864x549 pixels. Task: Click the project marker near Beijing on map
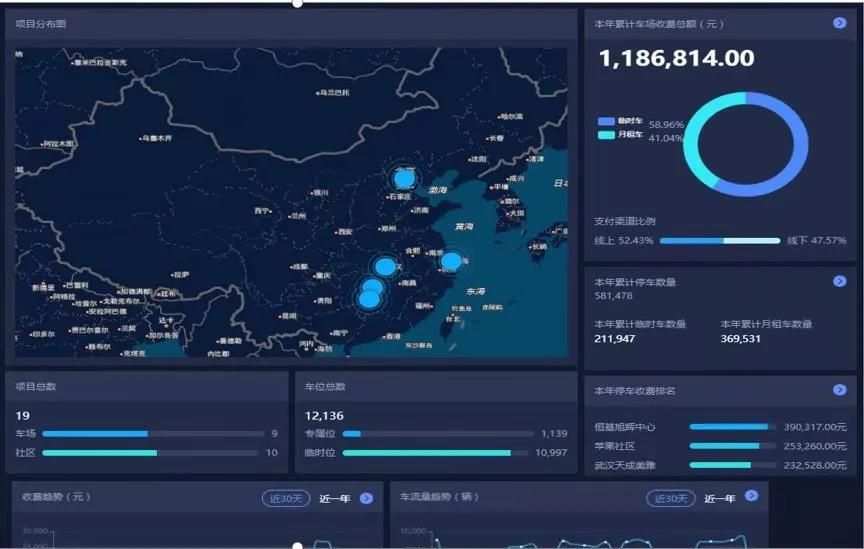[x=404, y=179]
